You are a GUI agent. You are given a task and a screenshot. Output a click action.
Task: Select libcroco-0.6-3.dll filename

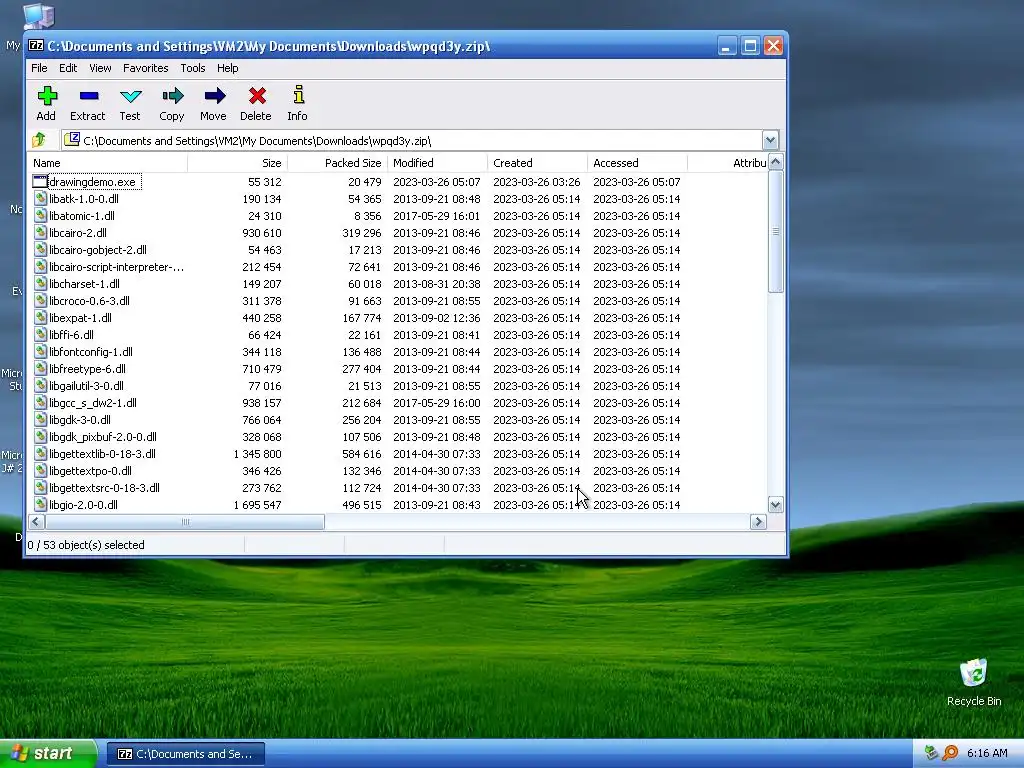(89, 300)
